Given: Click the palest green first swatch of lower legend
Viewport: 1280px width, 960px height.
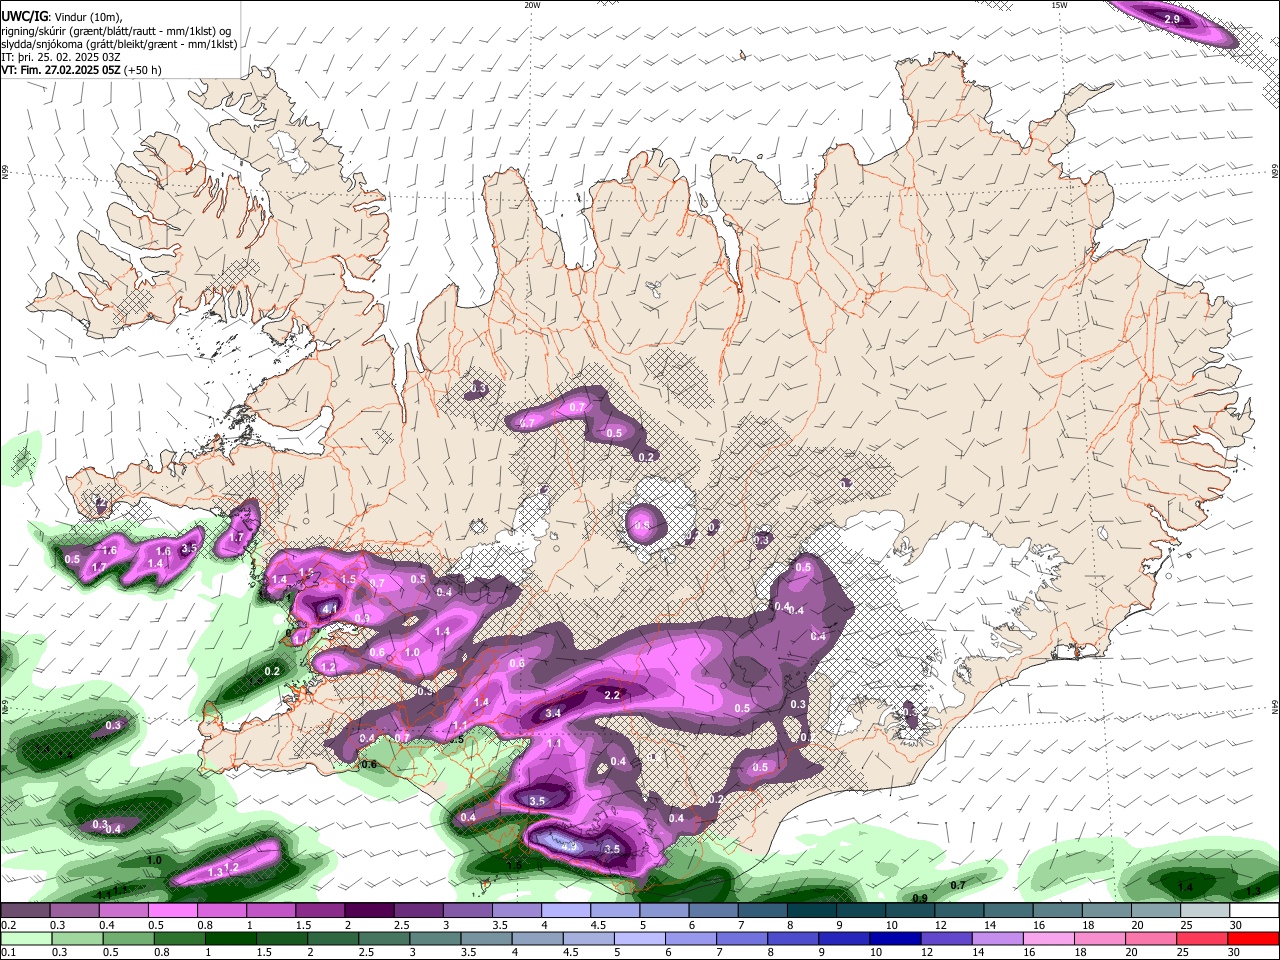Looking at the screenshot, I should (x=25, y=939).
